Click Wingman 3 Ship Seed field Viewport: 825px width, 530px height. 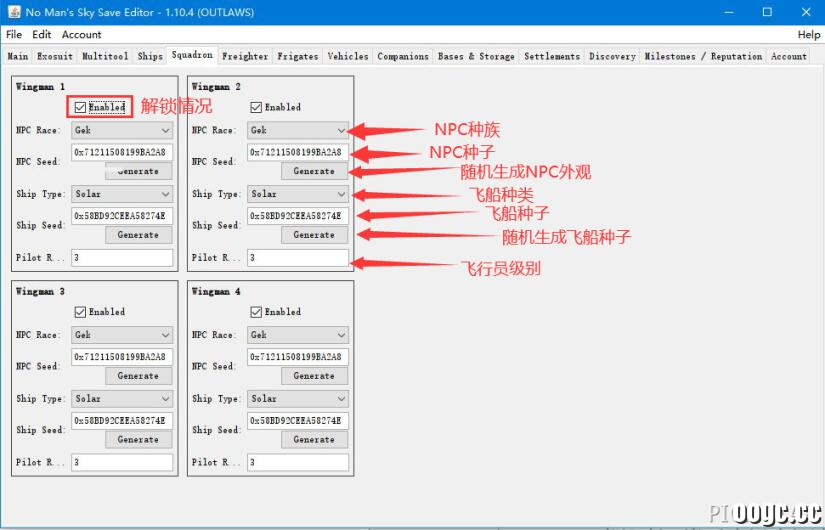122,421
